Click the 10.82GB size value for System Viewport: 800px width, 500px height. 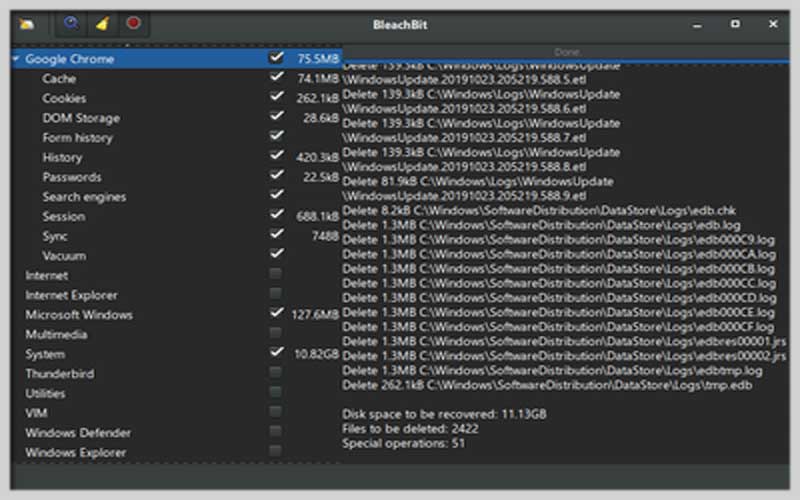[316, 354]
